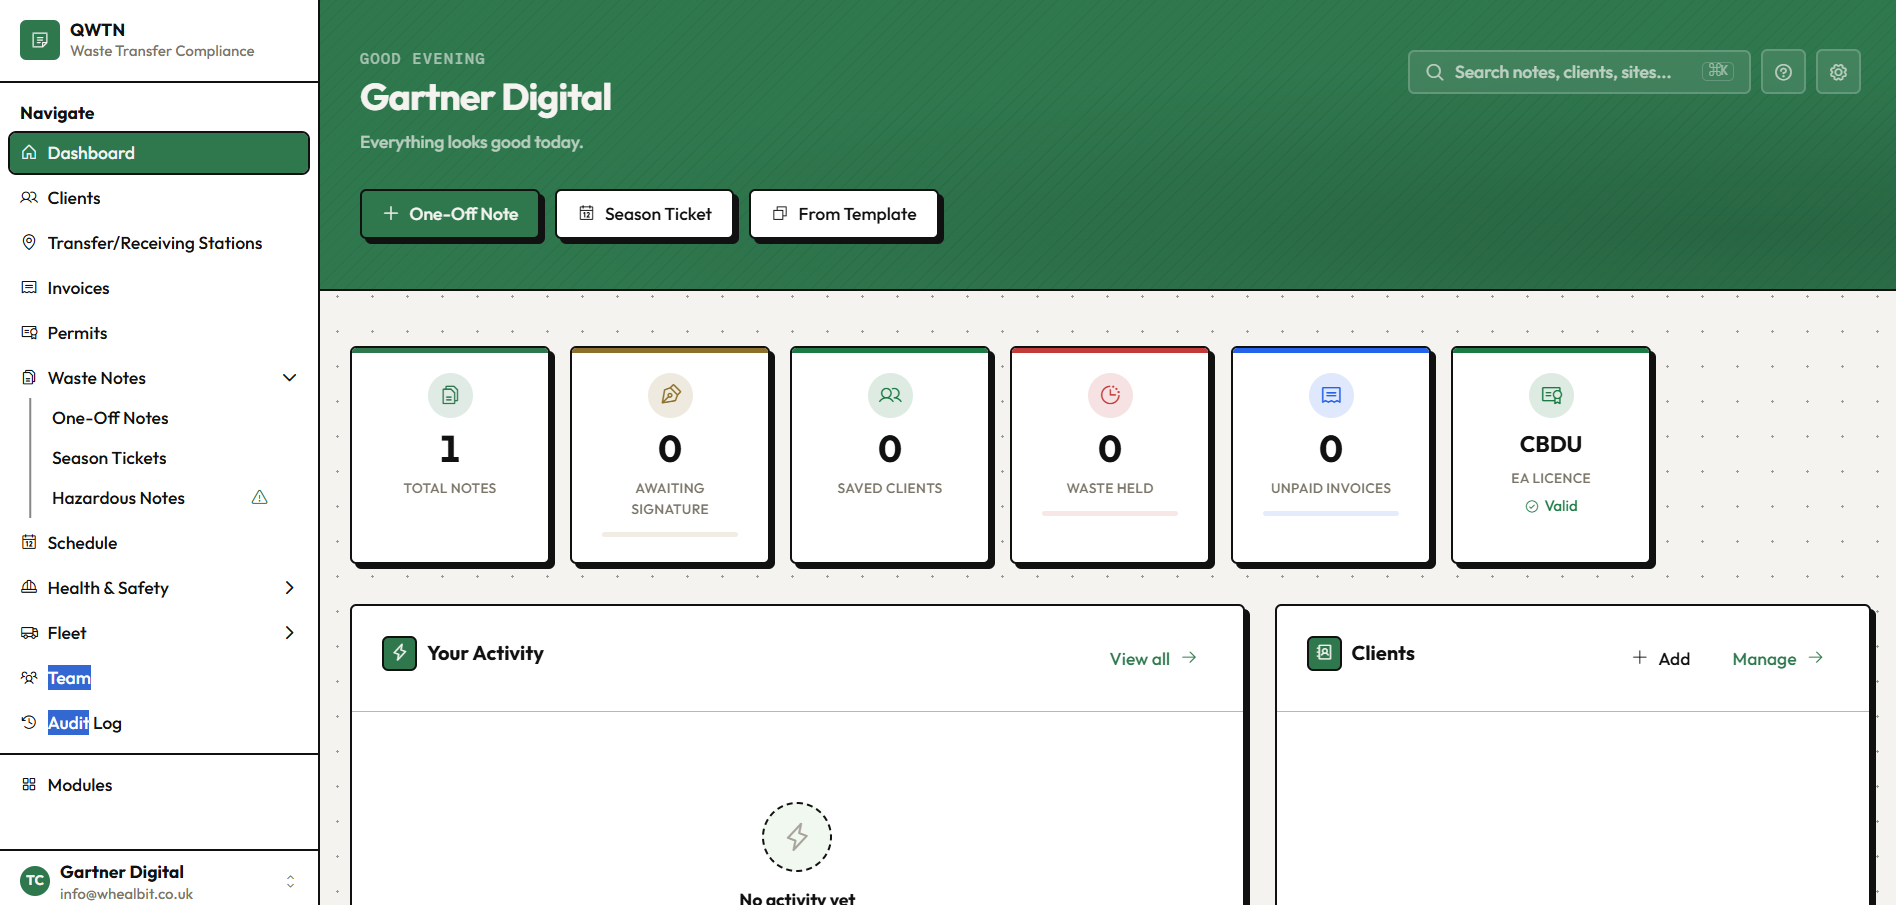The height and width of the screenshot is (905, 1896).
Task: Open the account switcher arrows
Action: pyautogui.click(x=290, y=881)
